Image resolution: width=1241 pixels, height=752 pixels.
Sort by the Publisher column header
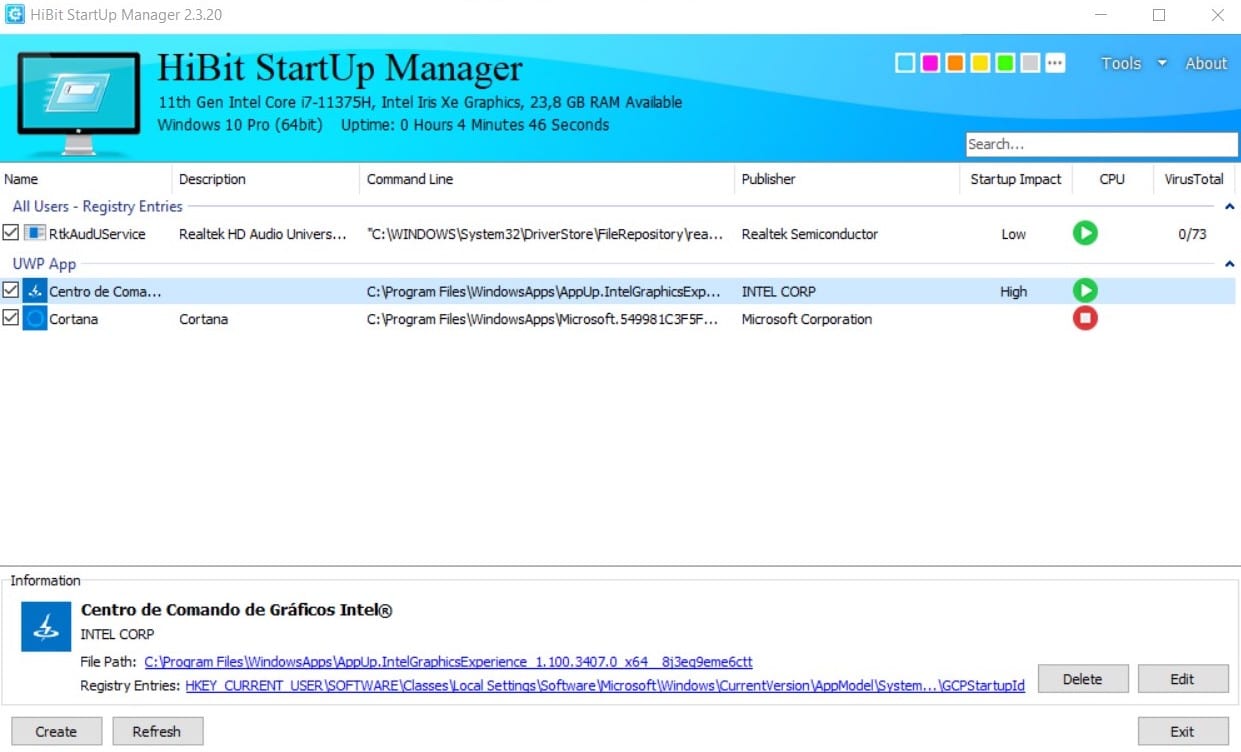click(846, 179)
